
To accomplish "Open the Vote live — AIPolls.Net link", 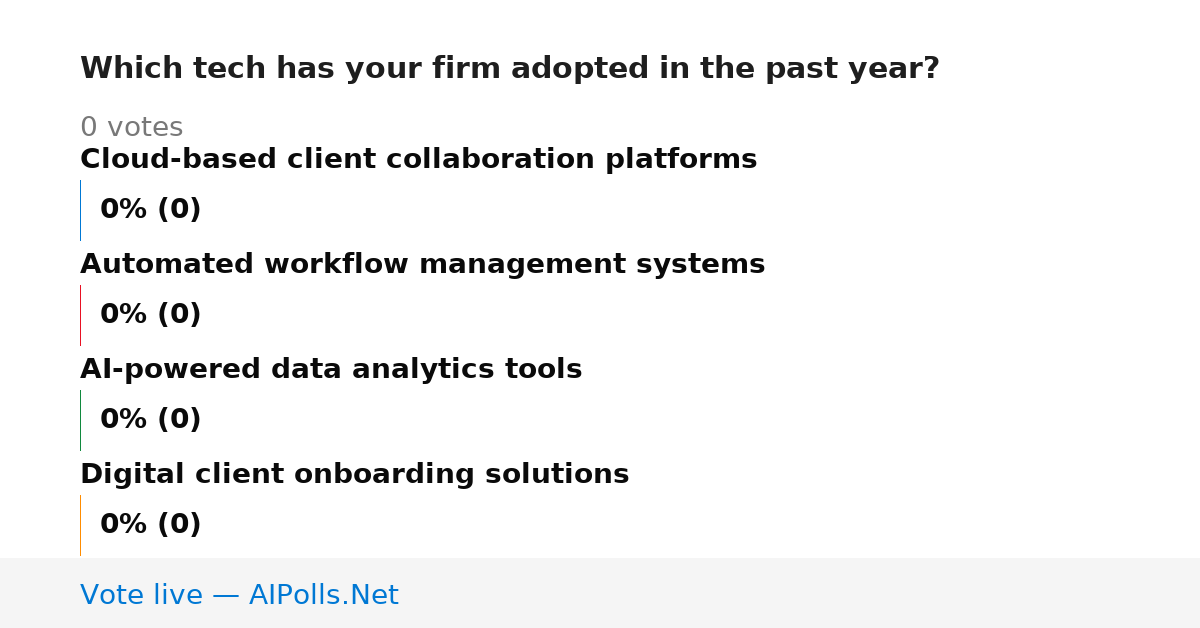I will click(239, 595).
